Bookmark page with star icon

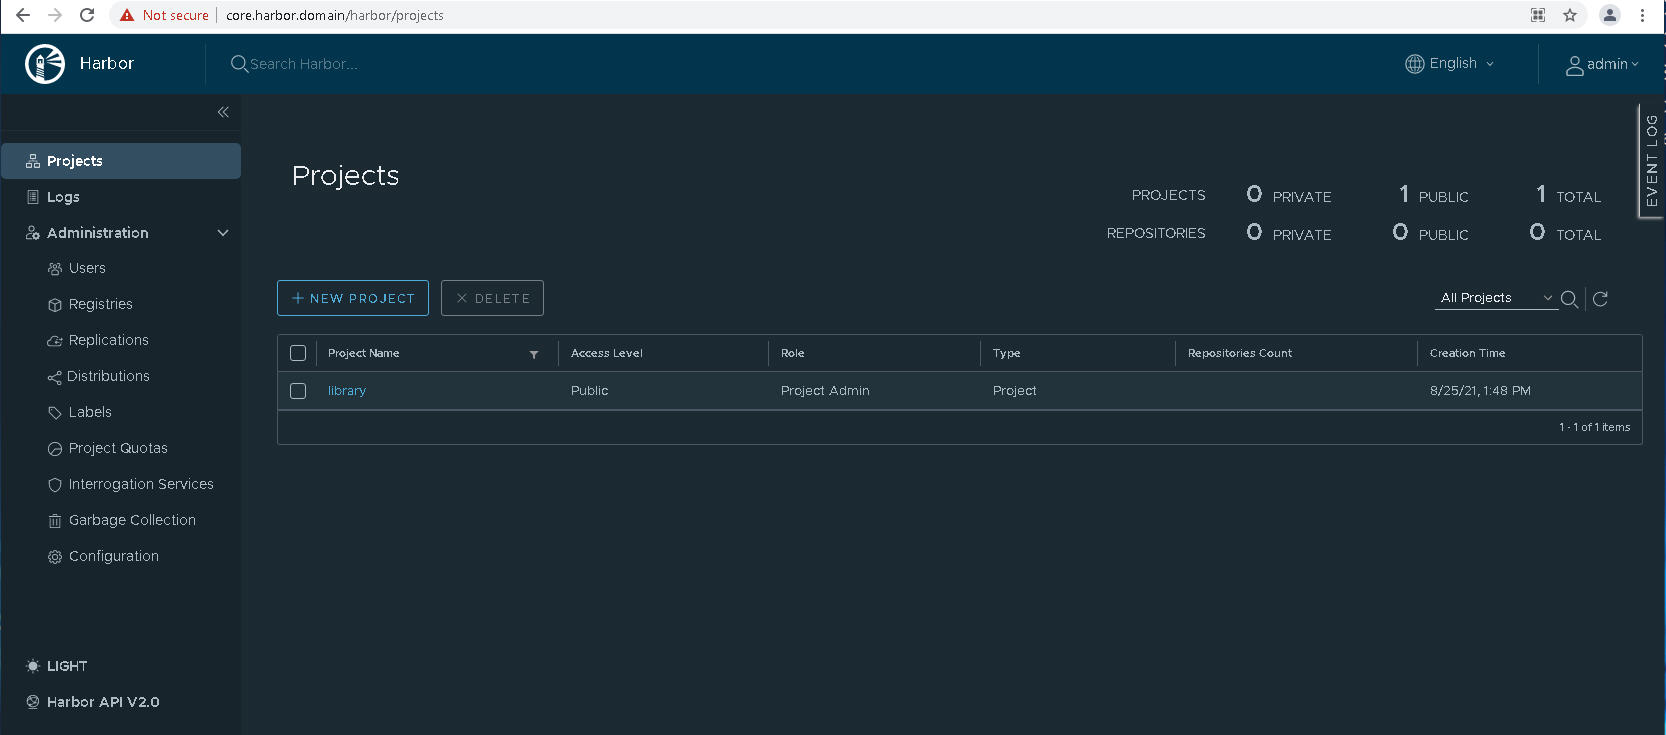1570,15
